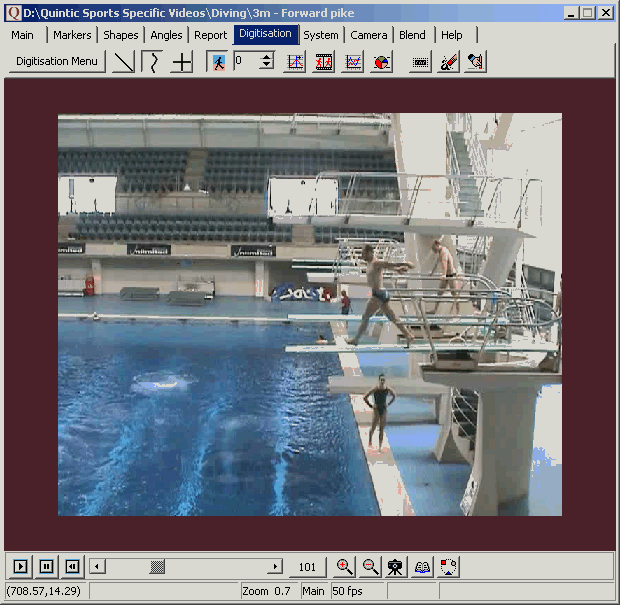620x605 pixels.
Task: Switch to the Main tab
Action: click(x=23, y=35)
